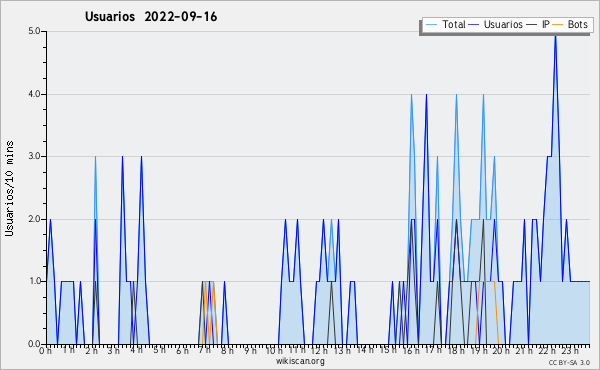The image size is (600, 370).
Task: Click the '22 h' x-axis label
Action: click(546, 351)
